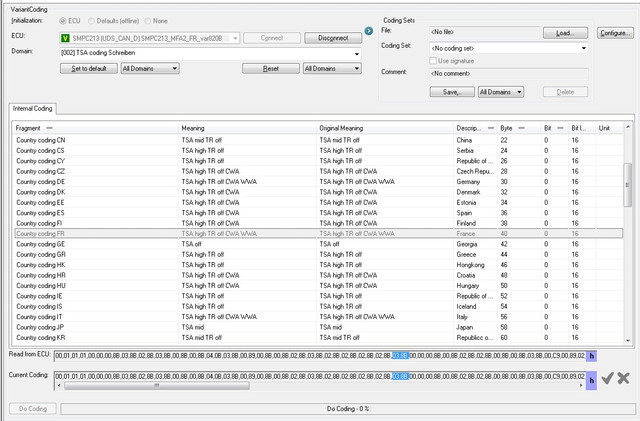Enable the Use signature checkbox
The width and height of the screenshot is (640, 421).
click(433, 61)
